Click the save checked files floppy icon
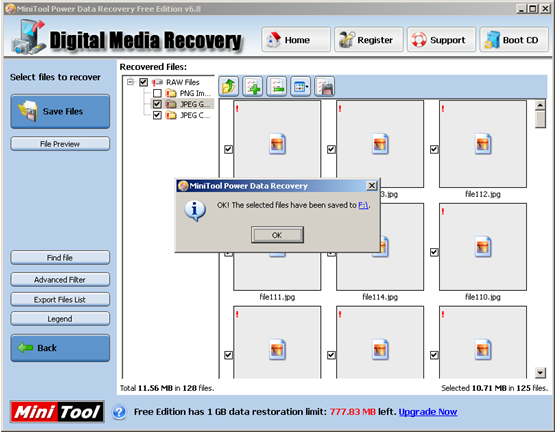This screenshot has width=555, height=432. tap(325, 86)
